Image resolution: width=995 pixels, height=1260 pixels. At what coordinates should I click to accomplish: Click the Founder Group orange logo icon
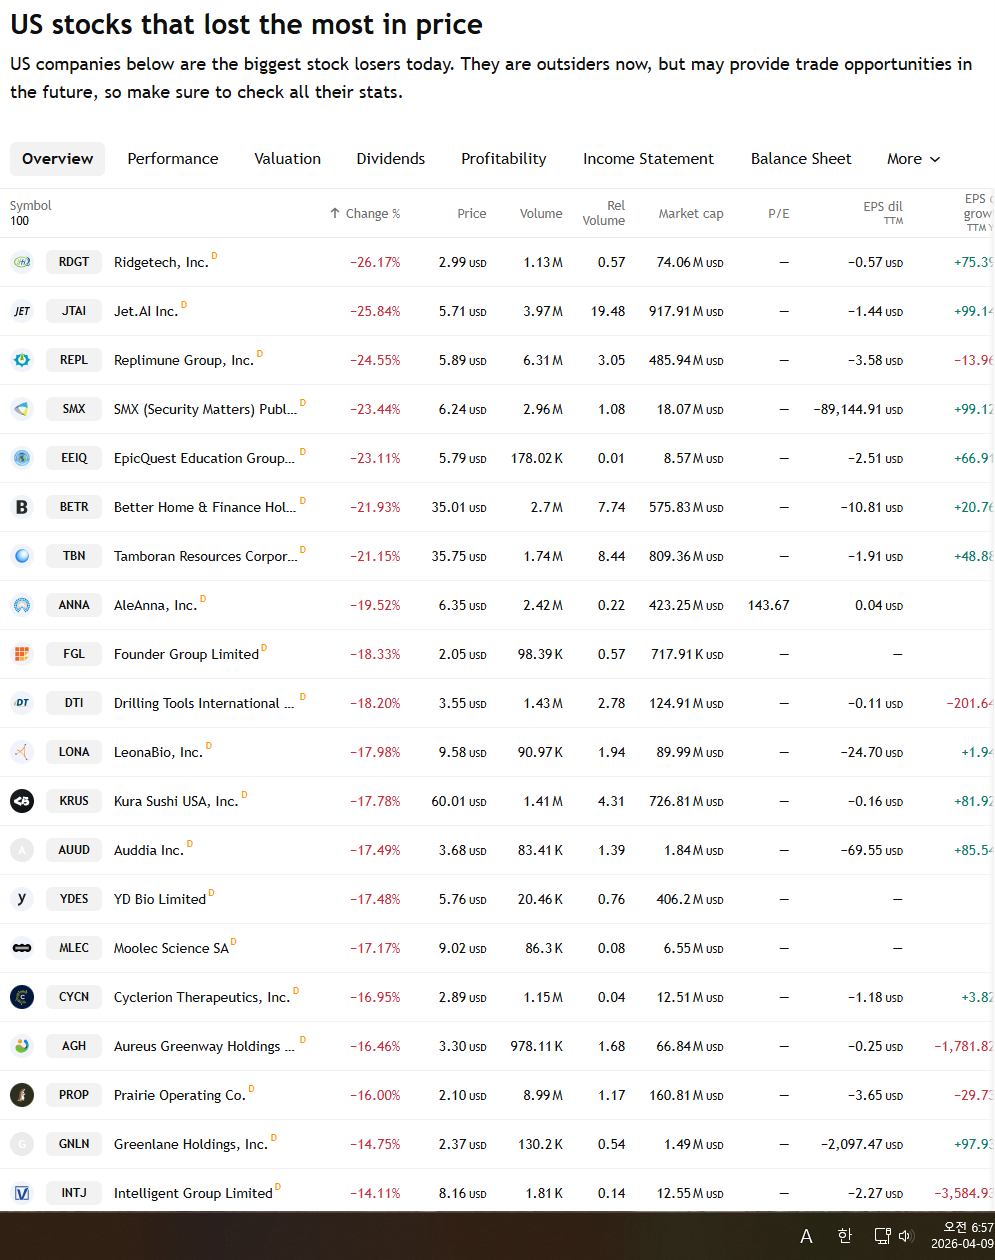22,654
